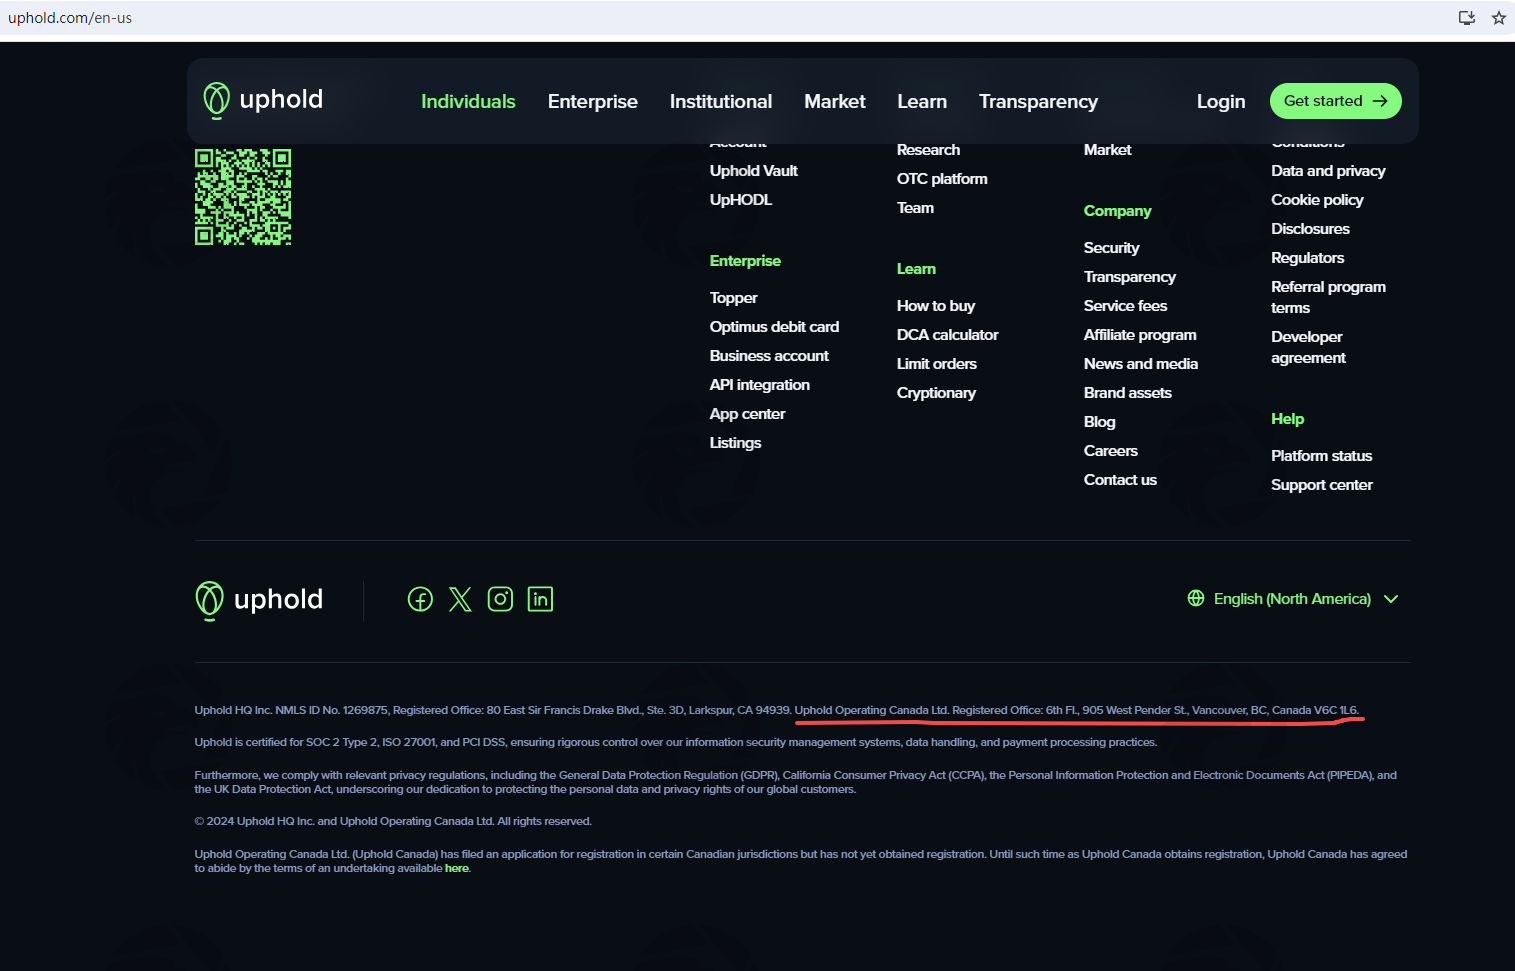Open the News and media link
The image size is (1515, 971).
tap(1141, 364)
